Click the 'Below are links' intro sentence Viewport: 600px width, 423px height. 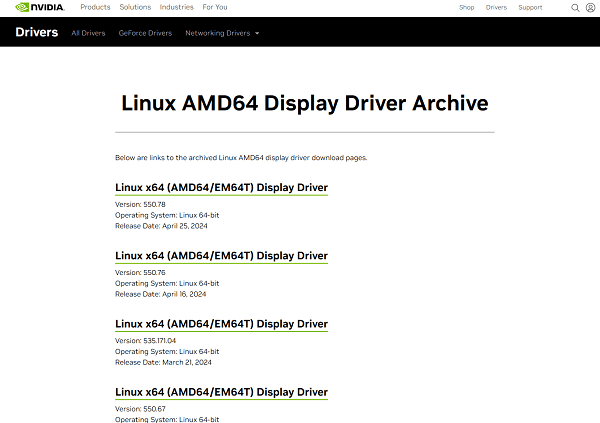pos(241,158)
